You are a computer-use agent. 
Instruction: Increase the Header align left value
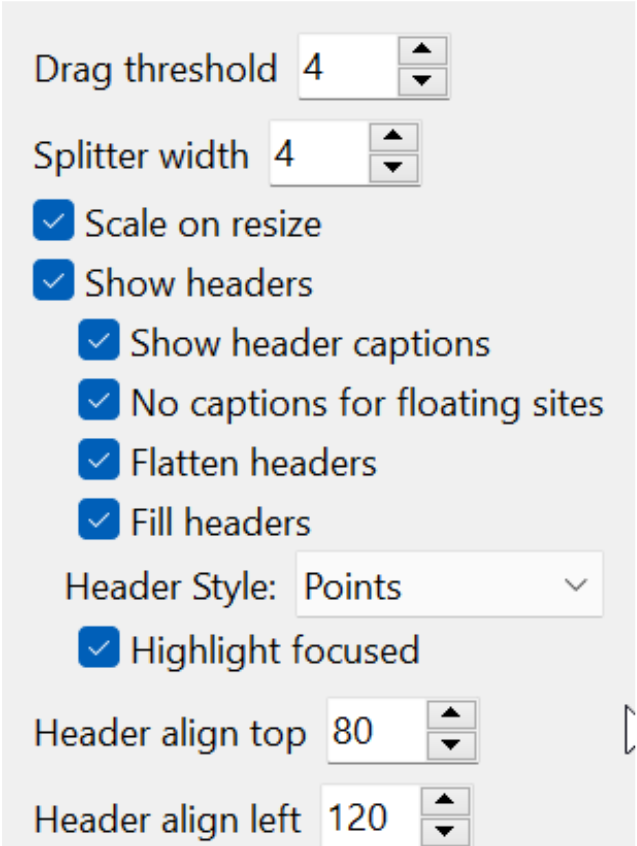450,801
